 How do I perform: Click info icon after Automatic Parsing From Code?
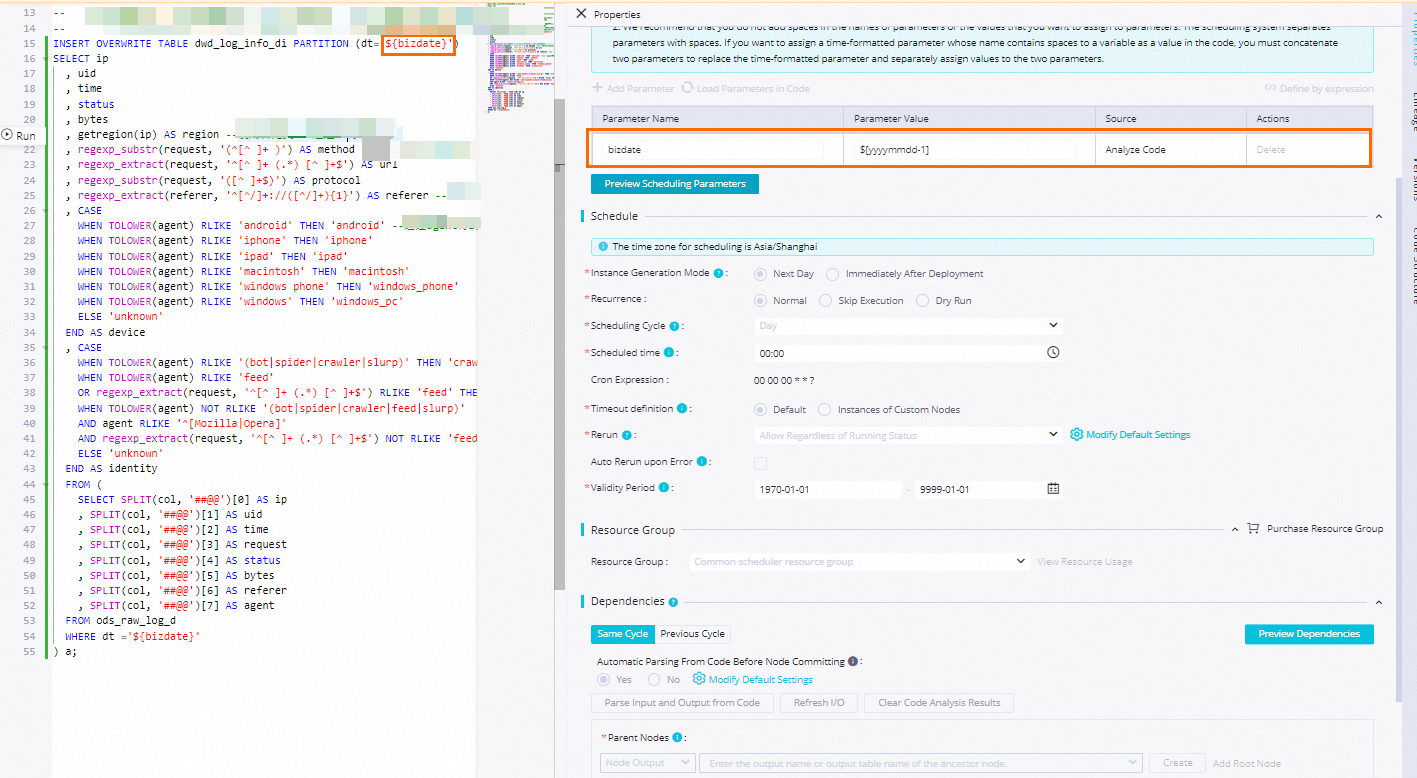coord(853,661)
